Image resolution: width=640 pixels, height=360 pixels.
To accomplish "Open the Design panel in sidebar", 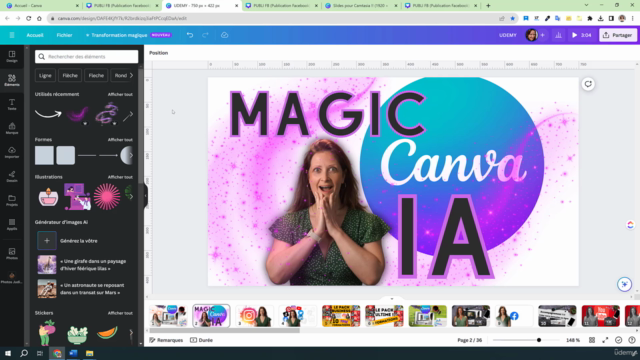I will 12,56.
